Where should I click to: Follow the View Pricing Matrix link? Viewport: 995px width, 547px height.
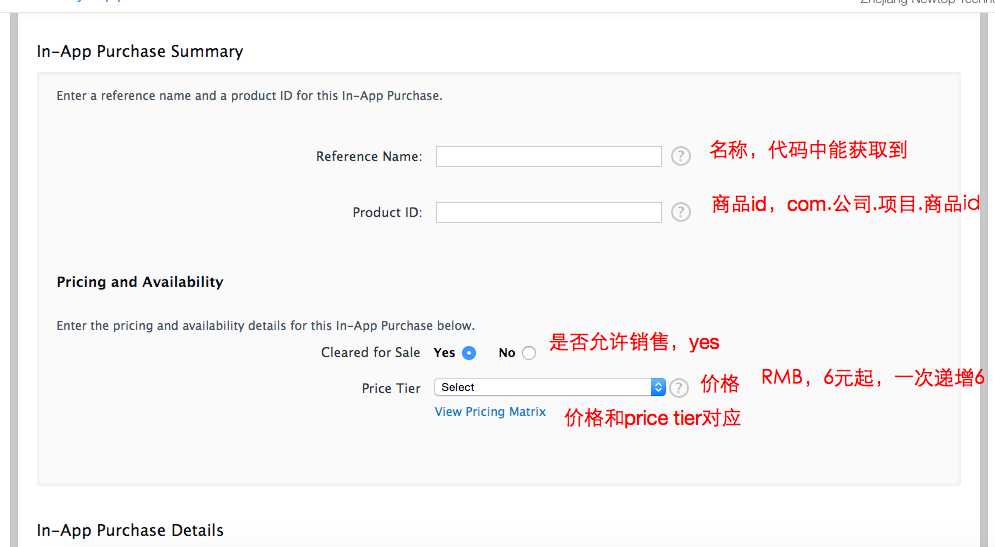490,412
